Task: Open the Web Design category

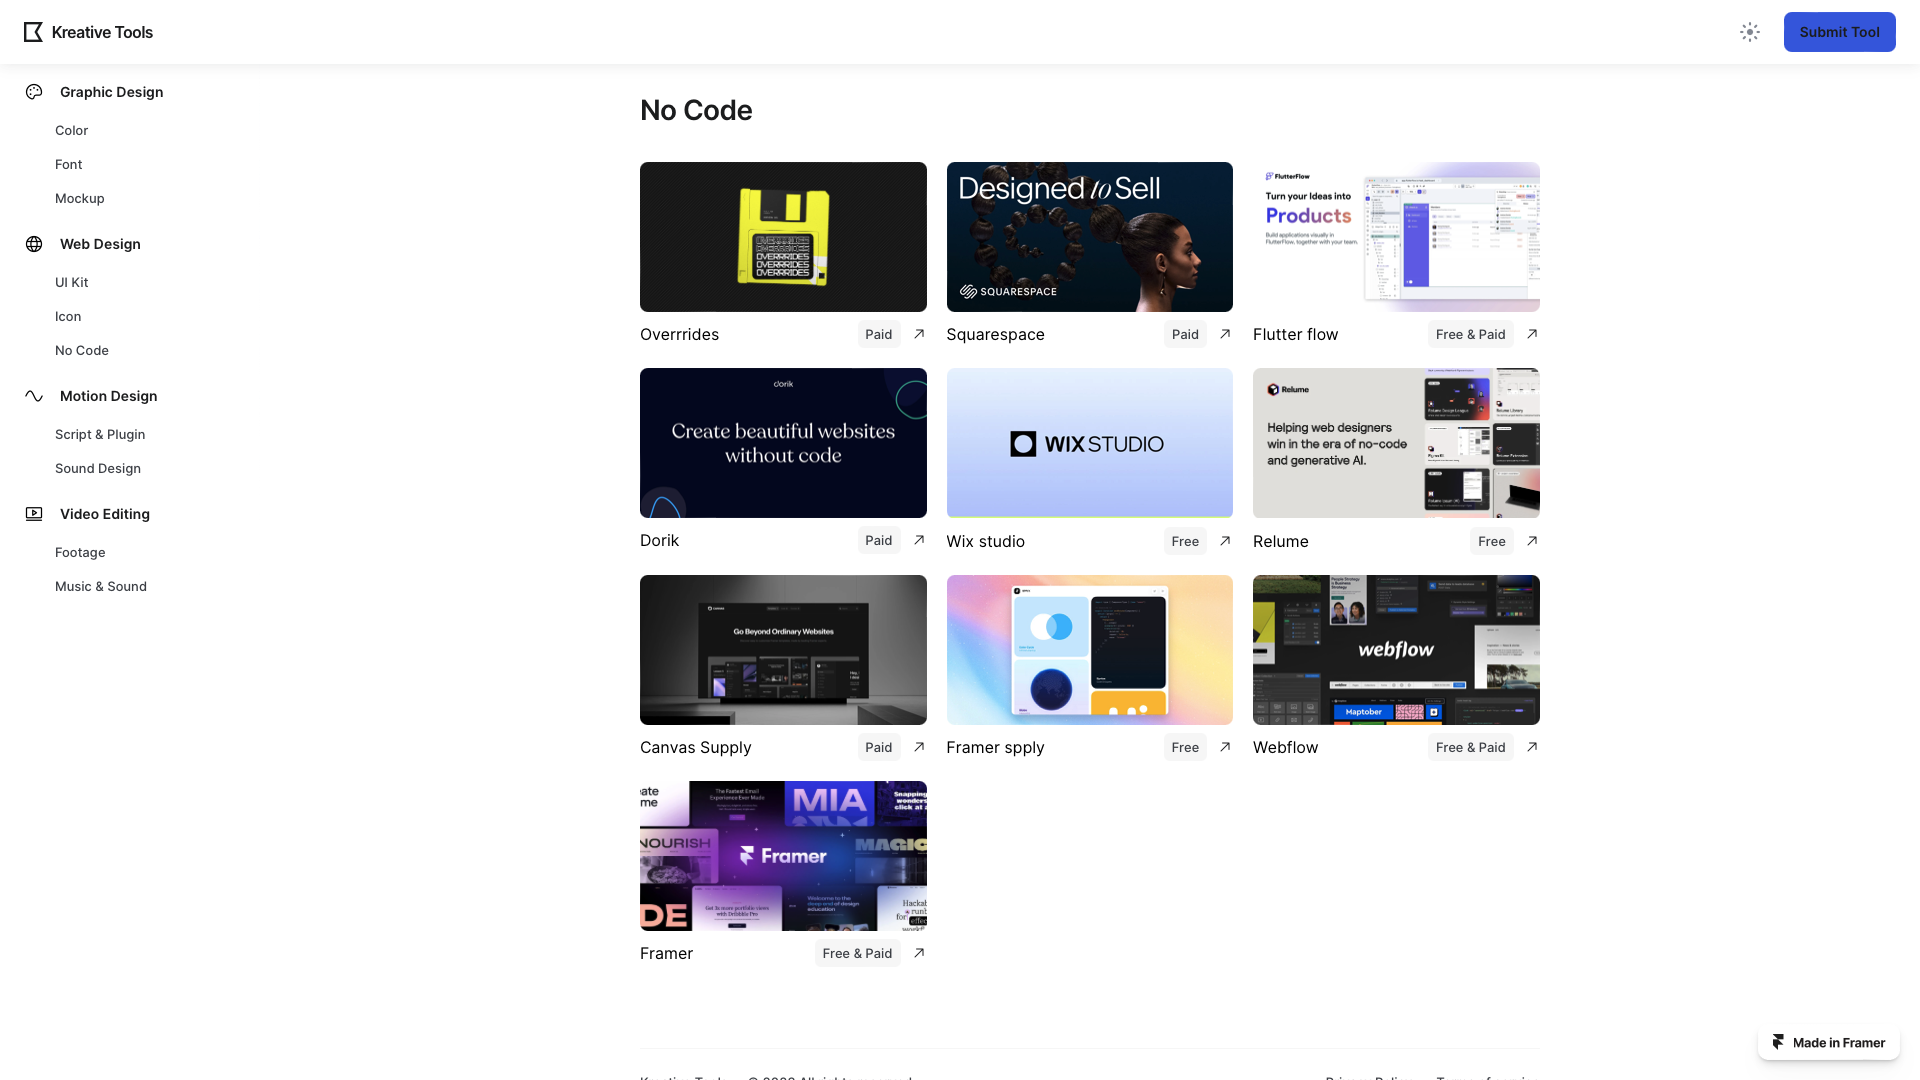Action: (100, 244)
